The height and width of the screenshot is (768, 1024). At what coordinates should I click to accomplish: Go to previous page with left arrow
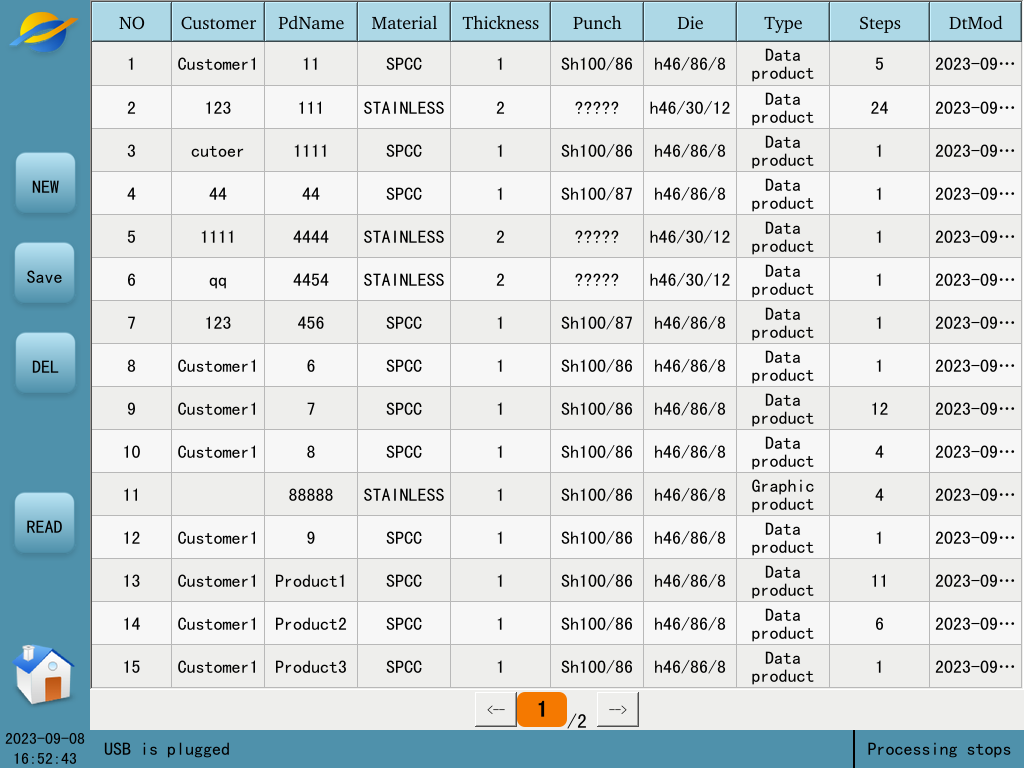495,710
